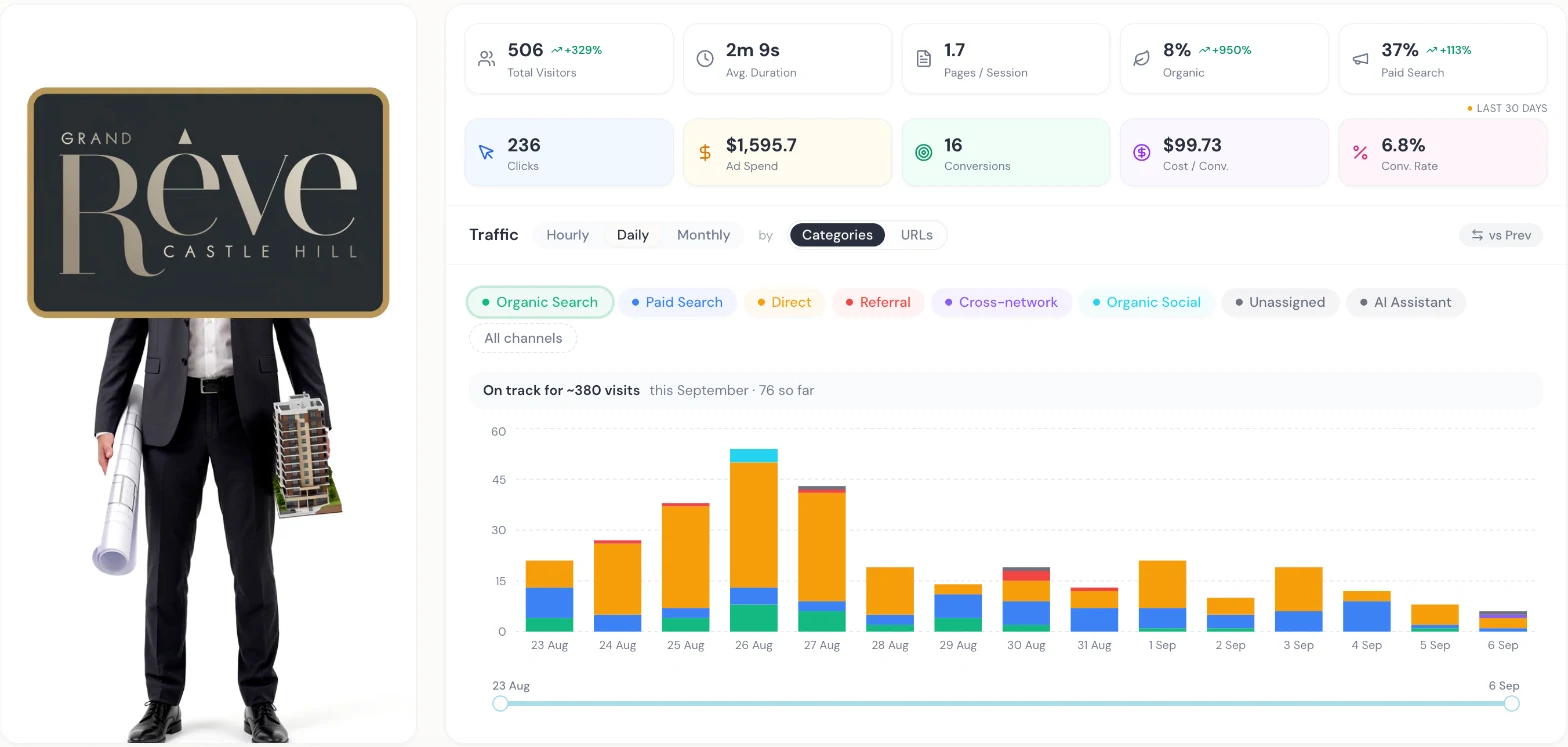Click the Pages / Session document icon
Screen dimensions: 1568x747
tap(924, 59)
